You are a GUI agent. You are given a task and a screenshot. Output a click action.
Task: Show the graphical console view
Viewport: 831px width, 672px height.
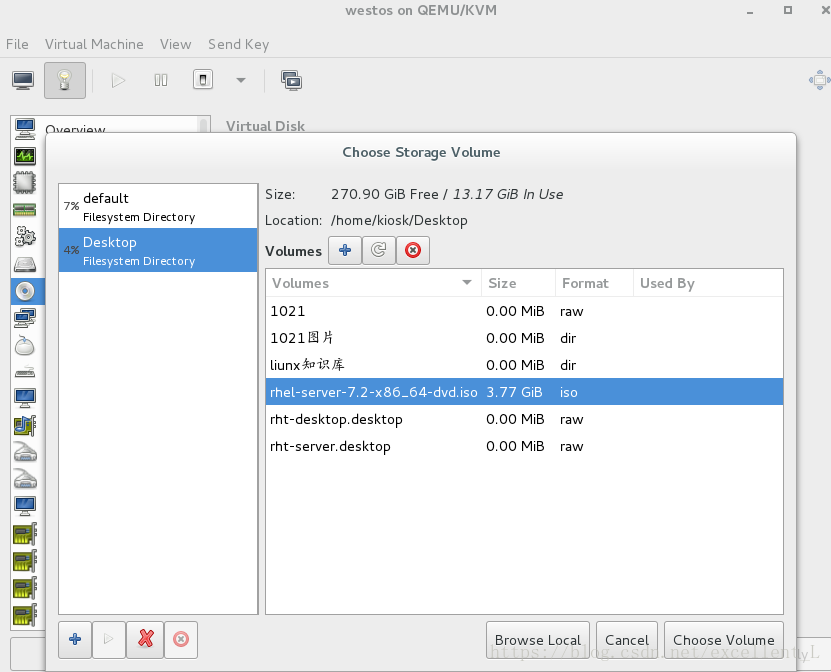point(23,81)
